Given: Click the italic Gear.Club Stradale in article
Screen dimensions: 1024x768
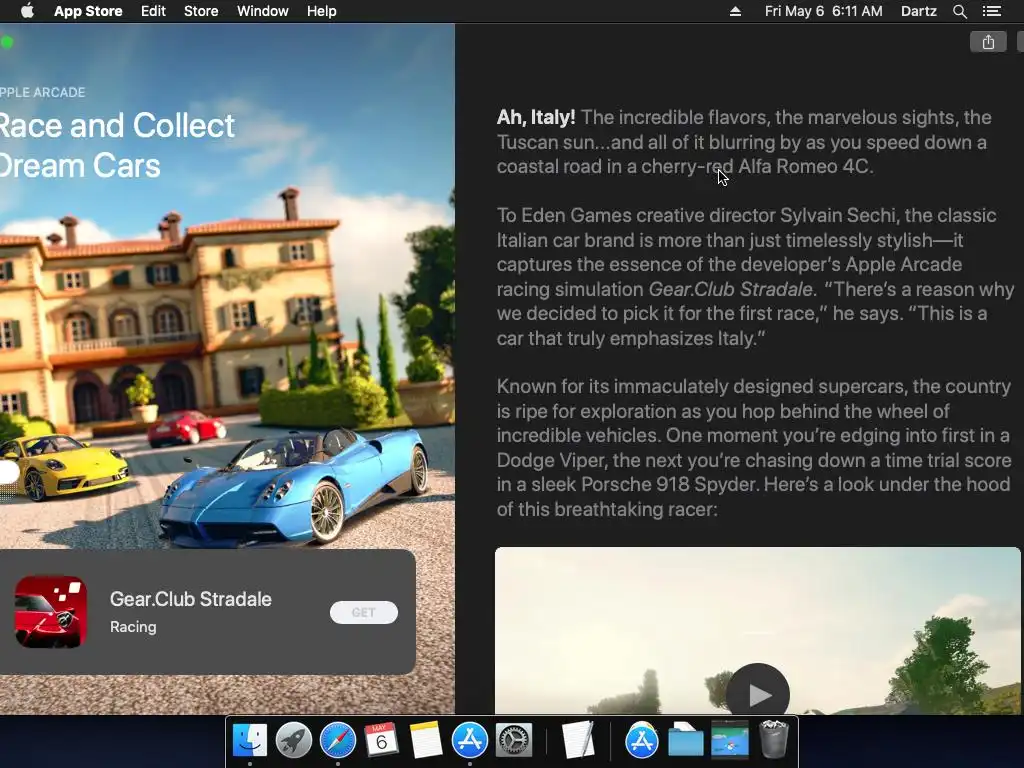Looking at the screenshot, I should 730,289.
